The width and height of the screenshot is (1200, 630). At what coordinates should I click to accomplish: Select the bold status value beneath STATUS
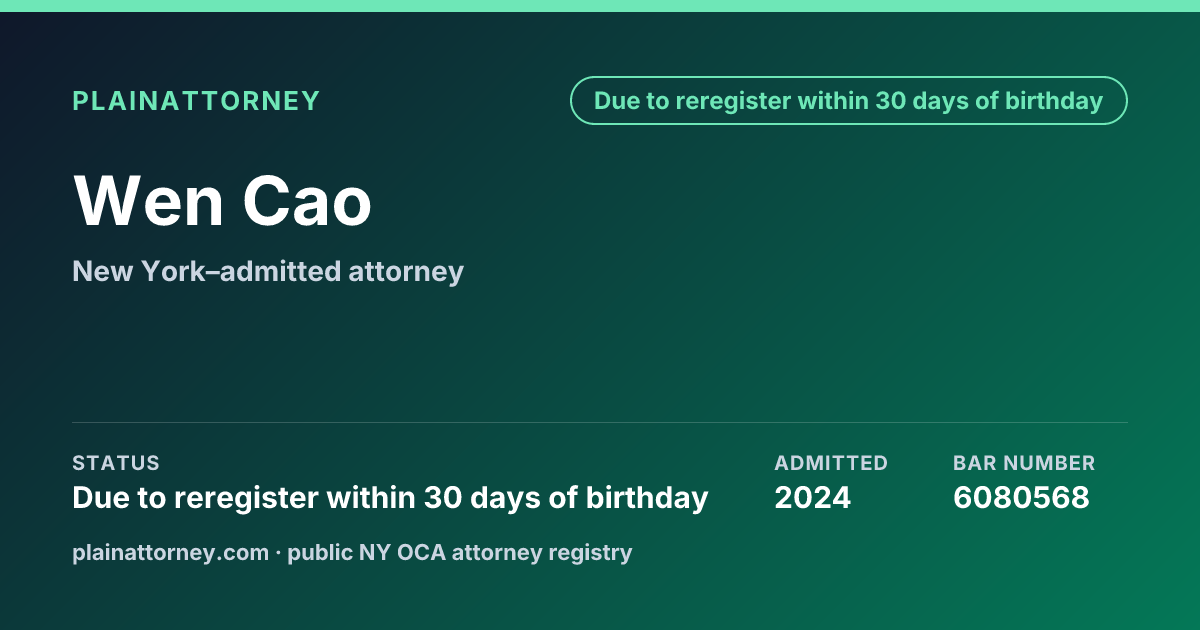click(x=390, y=497)
